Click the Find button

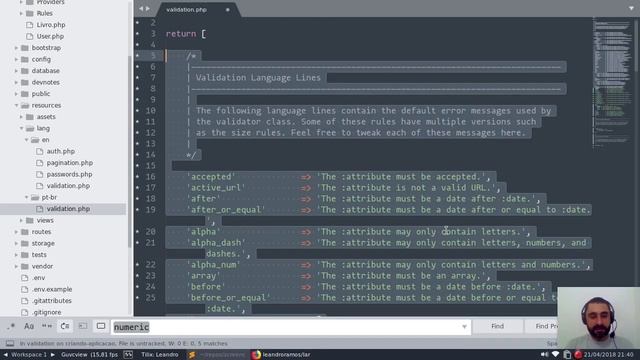(498, 326)
